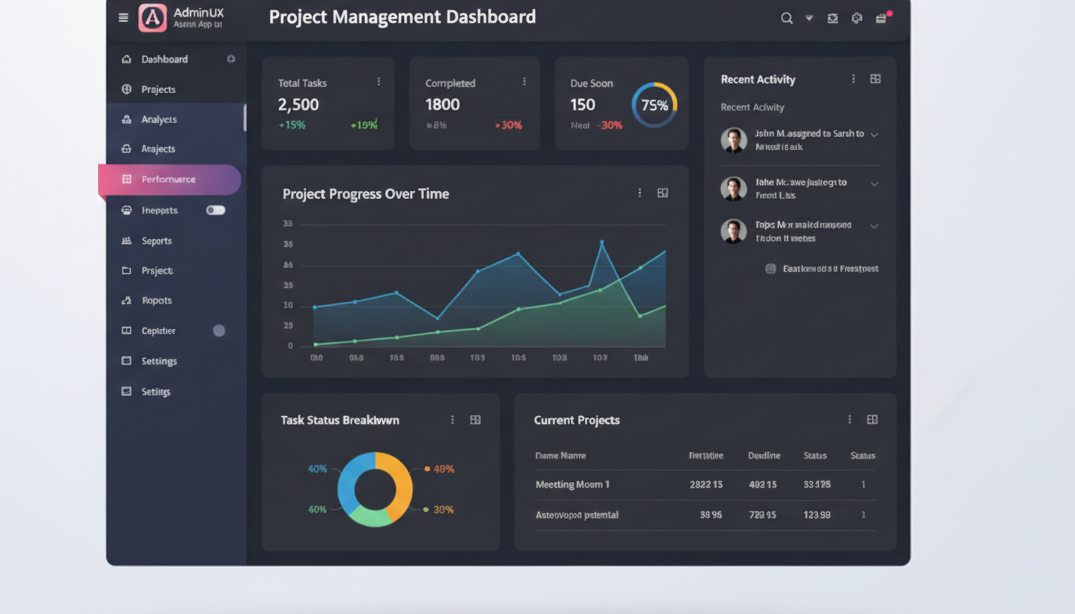1075x614 pixels.
Task: Click the 75% Due Soon progress ring
Action: coord(654,105)
